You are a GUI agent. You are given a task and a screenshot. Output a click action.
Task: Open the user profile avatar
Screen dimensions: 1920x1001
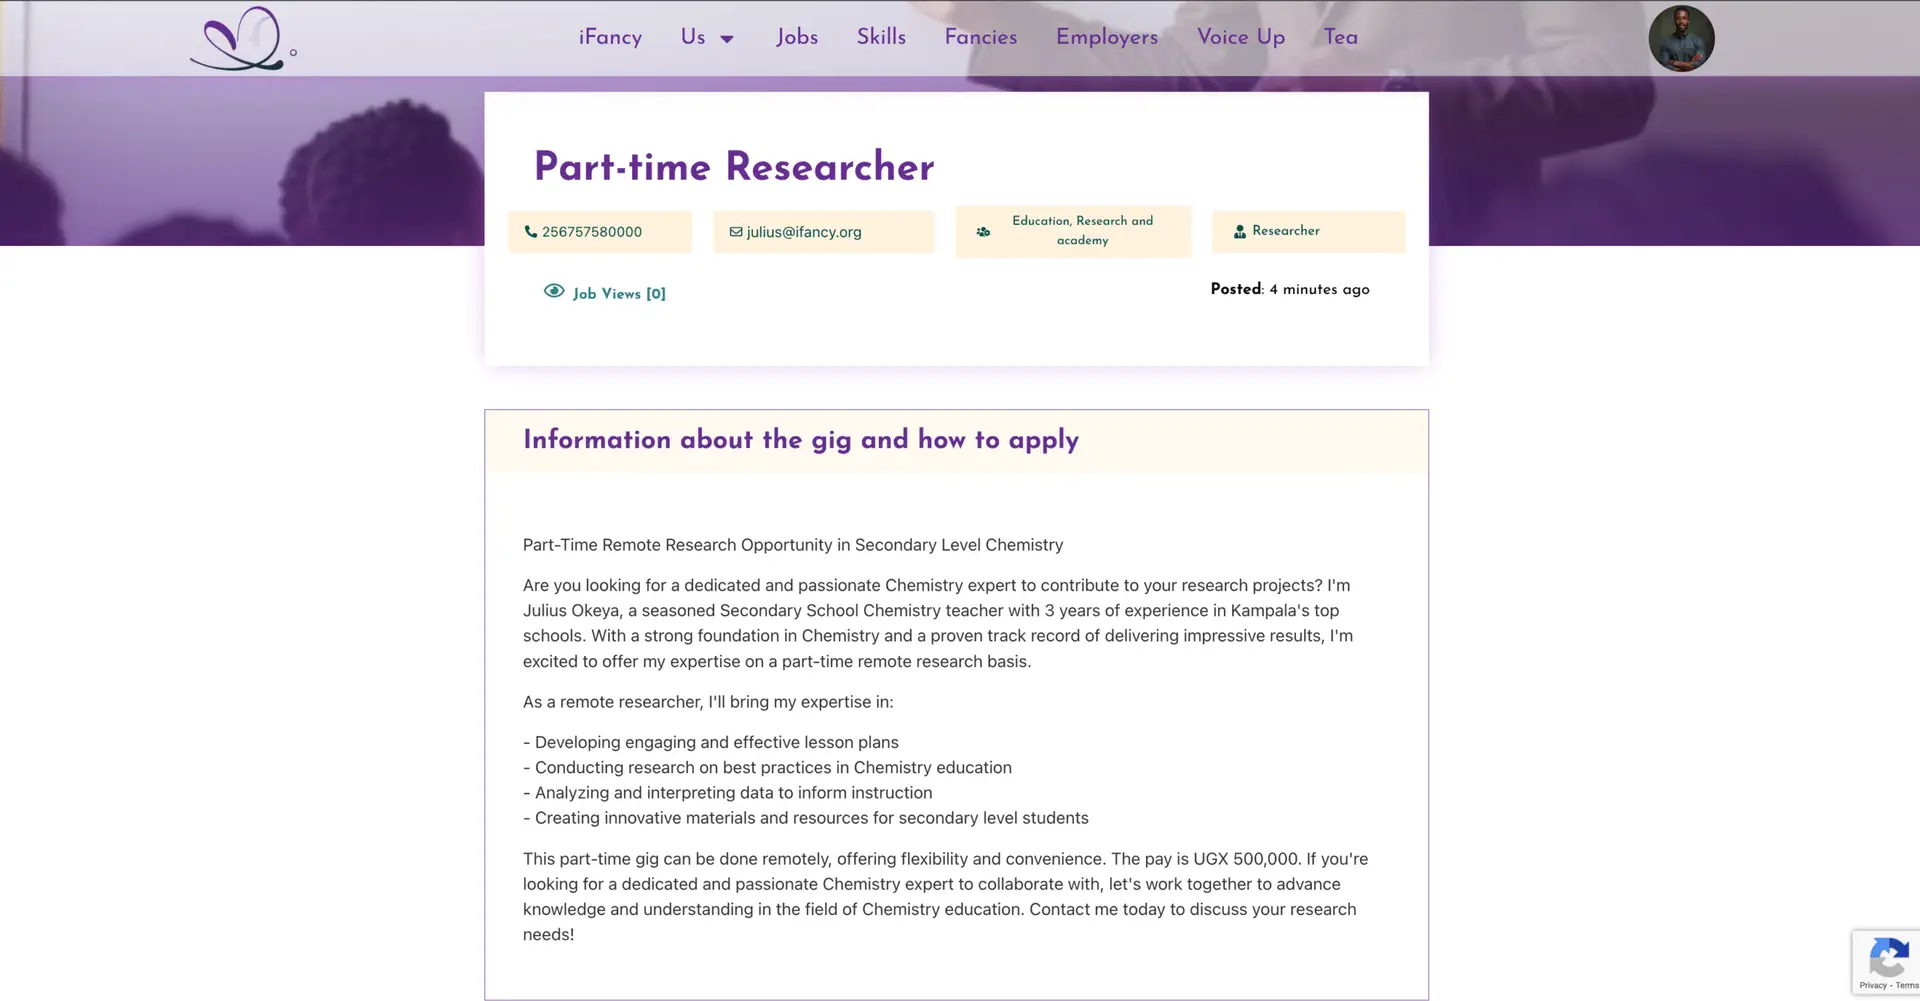[1681, 38]
